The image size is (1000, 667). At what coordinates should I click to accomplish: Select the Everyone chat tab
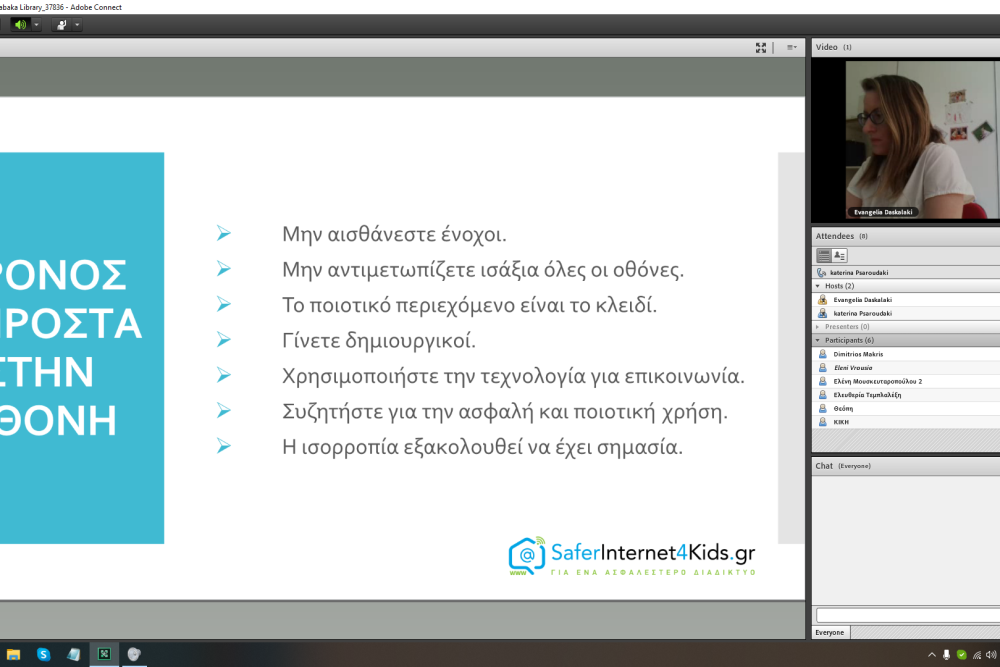(x=830, y=632)
